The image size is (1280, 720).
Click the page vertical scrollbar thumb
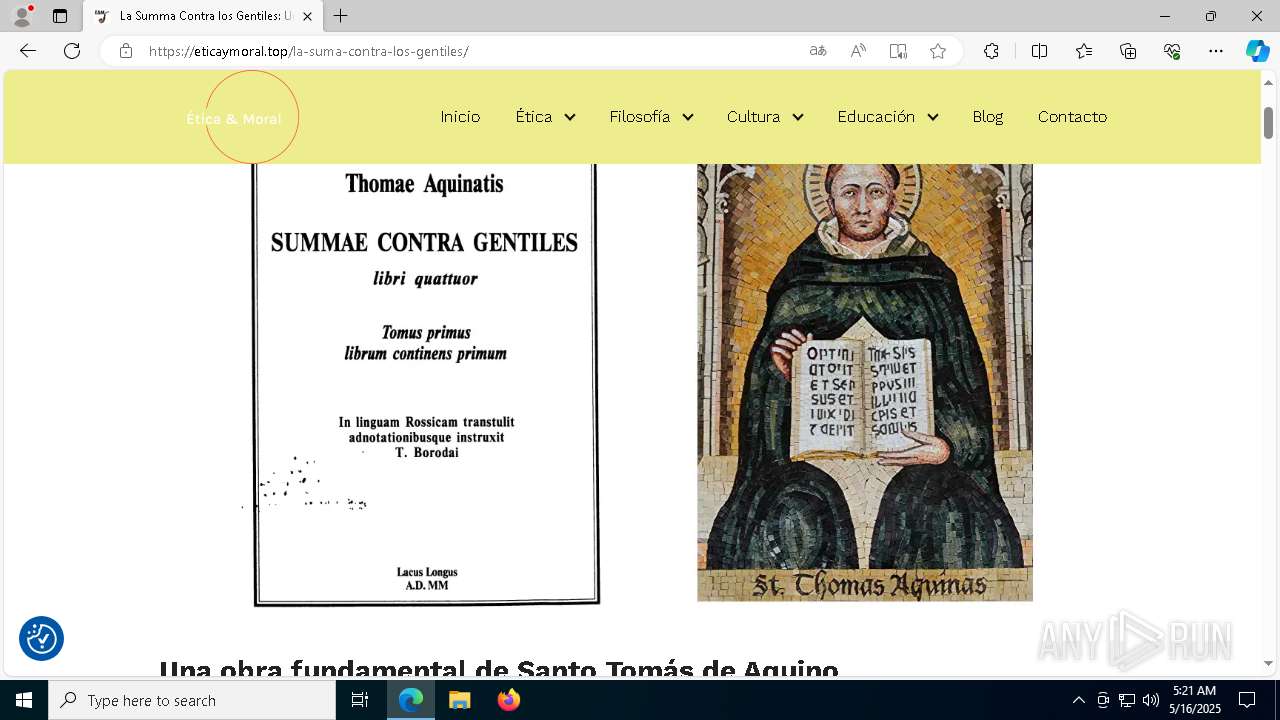click(1268, 123)
